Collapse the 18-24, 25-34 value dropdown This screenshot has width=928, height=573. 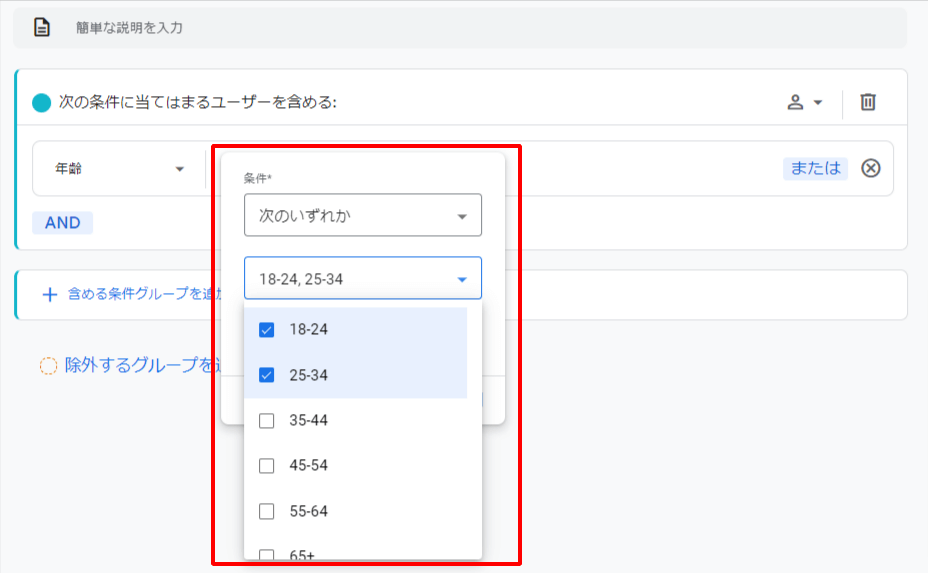click(x=363, y=278)
